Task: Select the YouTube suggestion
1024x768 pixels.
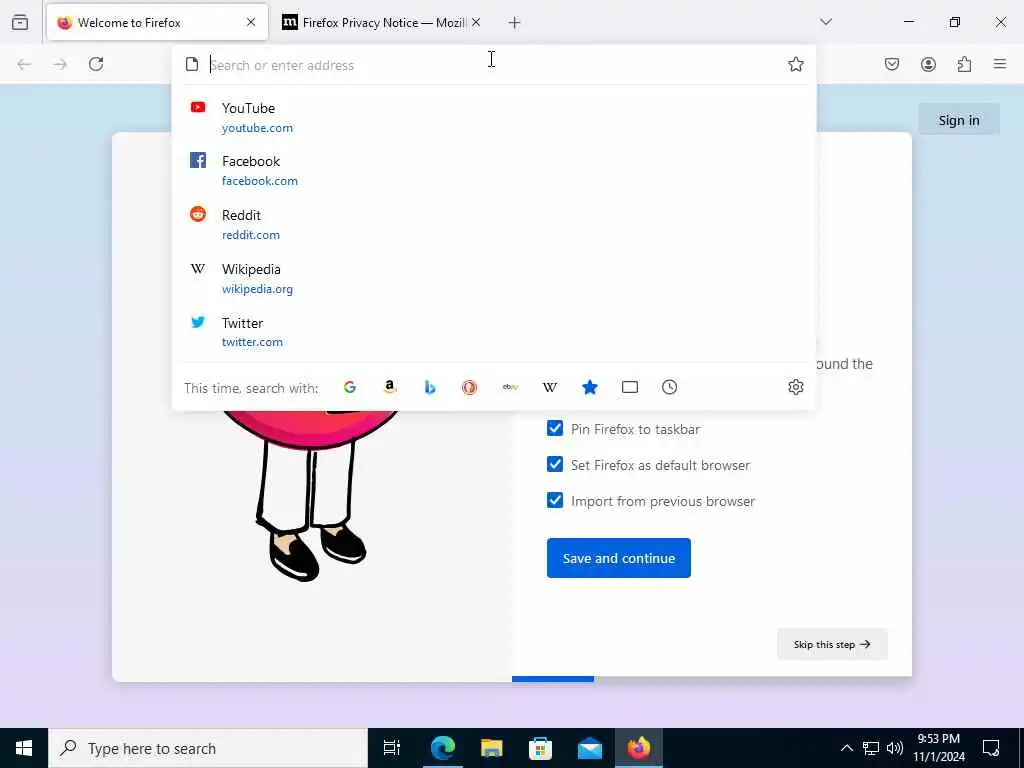Action: tap(494, 117)
